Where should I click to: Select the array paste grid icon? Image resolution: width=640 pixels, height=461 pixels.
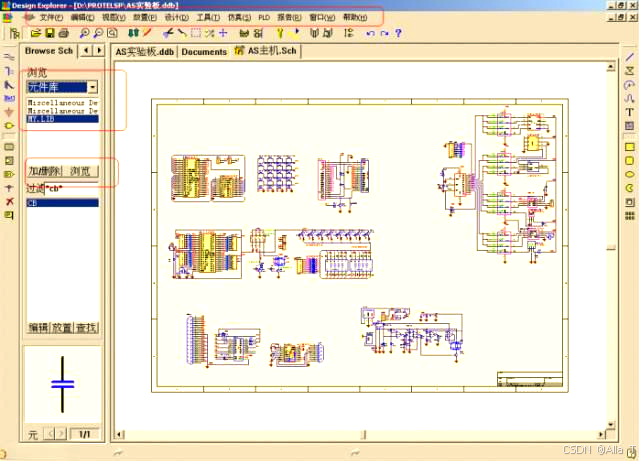tap(629, 216)
